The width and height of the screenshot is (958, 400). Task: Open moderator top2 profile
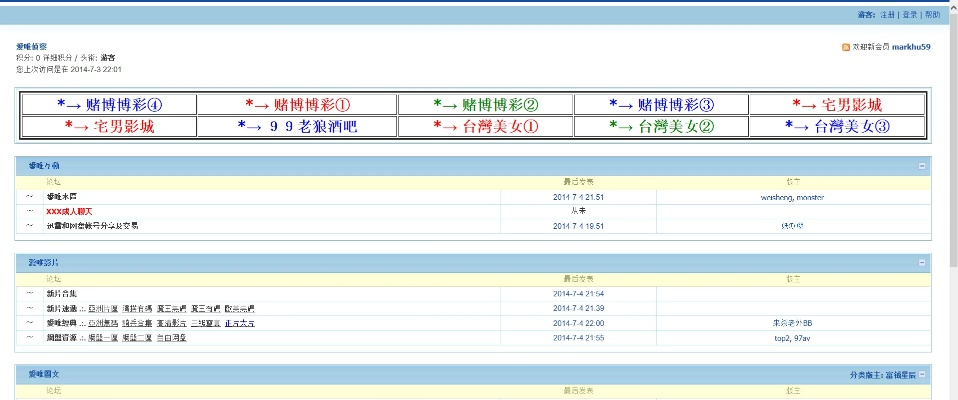(x=783, y=338)
